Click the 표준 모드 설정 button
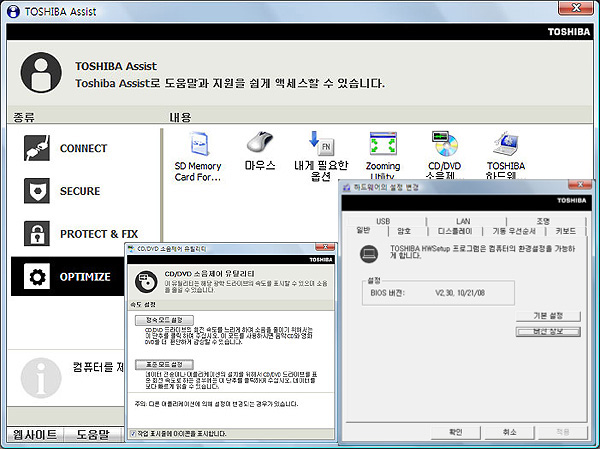Image resolution: width=600 pixels, height=449 pixels. coord(164,364)
